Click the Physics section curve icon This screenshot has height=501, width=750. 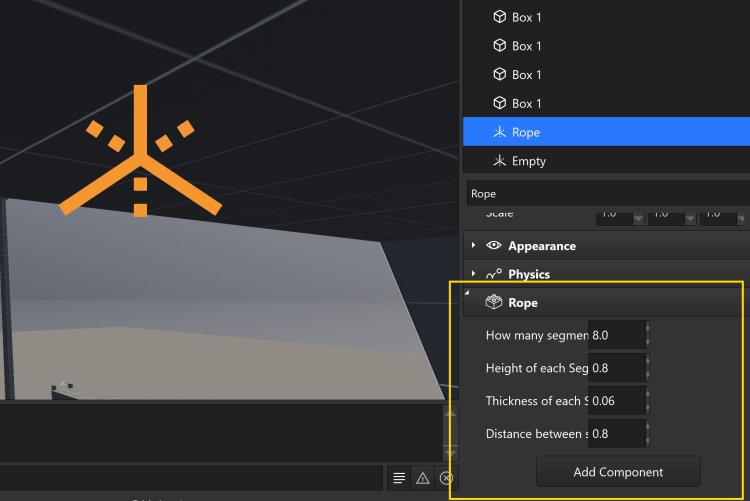(x=493, y=274)
